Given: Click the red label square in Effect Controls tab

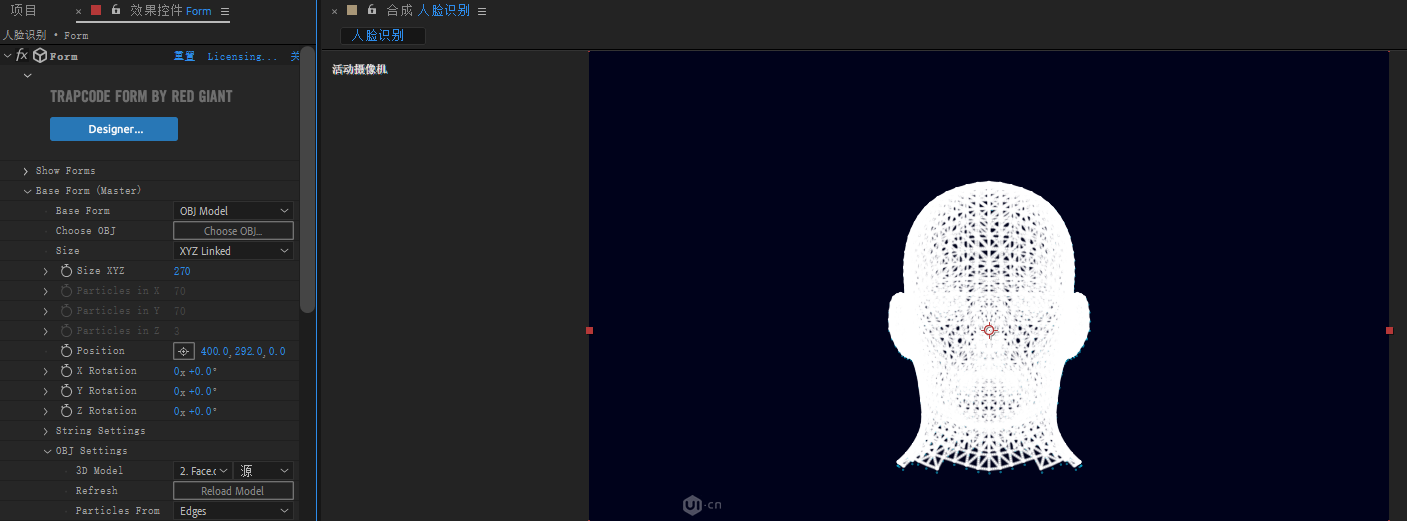Looking at the screenshot, I should point(96,10).
